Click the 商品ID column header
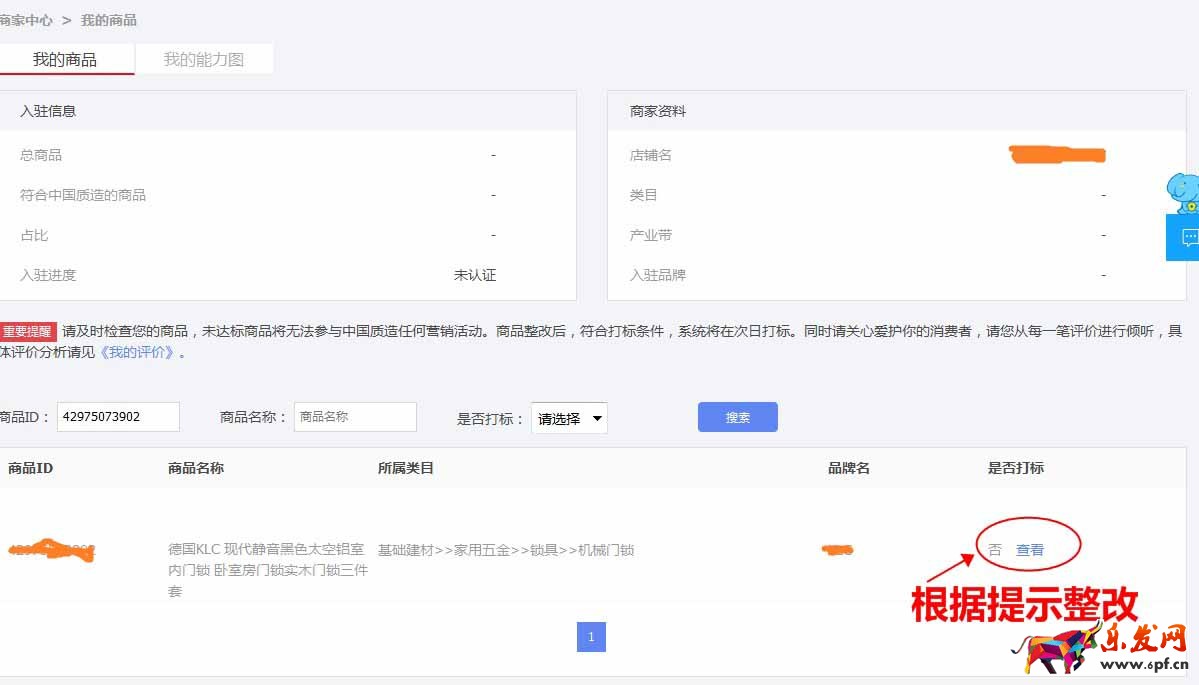Viewport: 1199px width, 685px height. (30, 468)
